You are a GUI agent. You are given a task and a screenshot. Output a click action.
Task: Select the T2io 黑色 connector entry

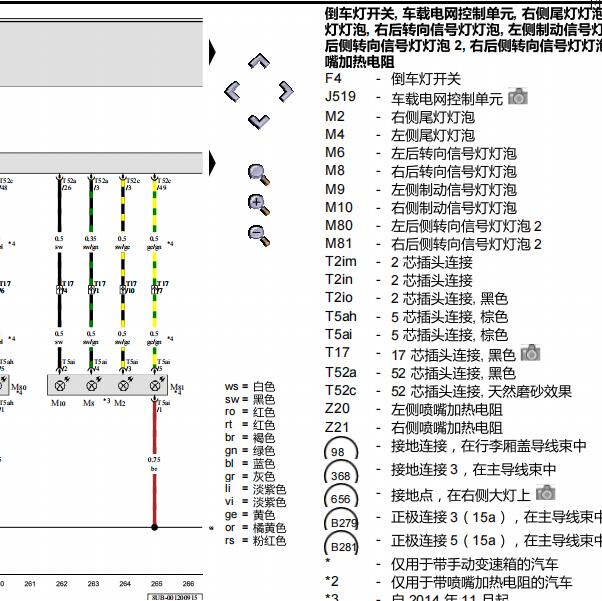[x=416, y=298]
